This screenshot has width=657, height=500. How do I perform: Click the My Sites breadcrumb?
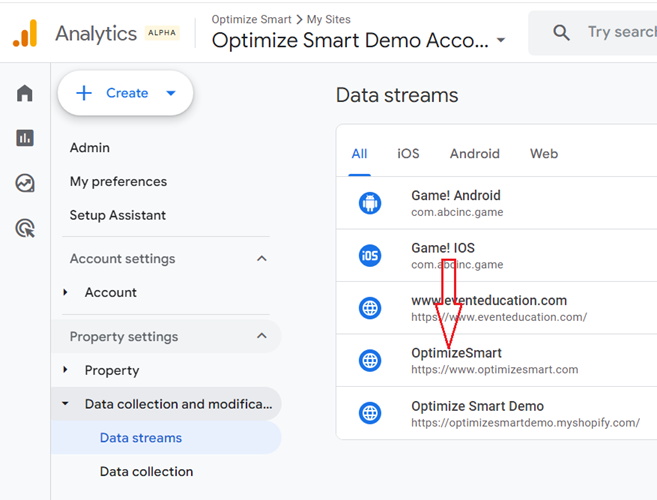click(328, 19)
